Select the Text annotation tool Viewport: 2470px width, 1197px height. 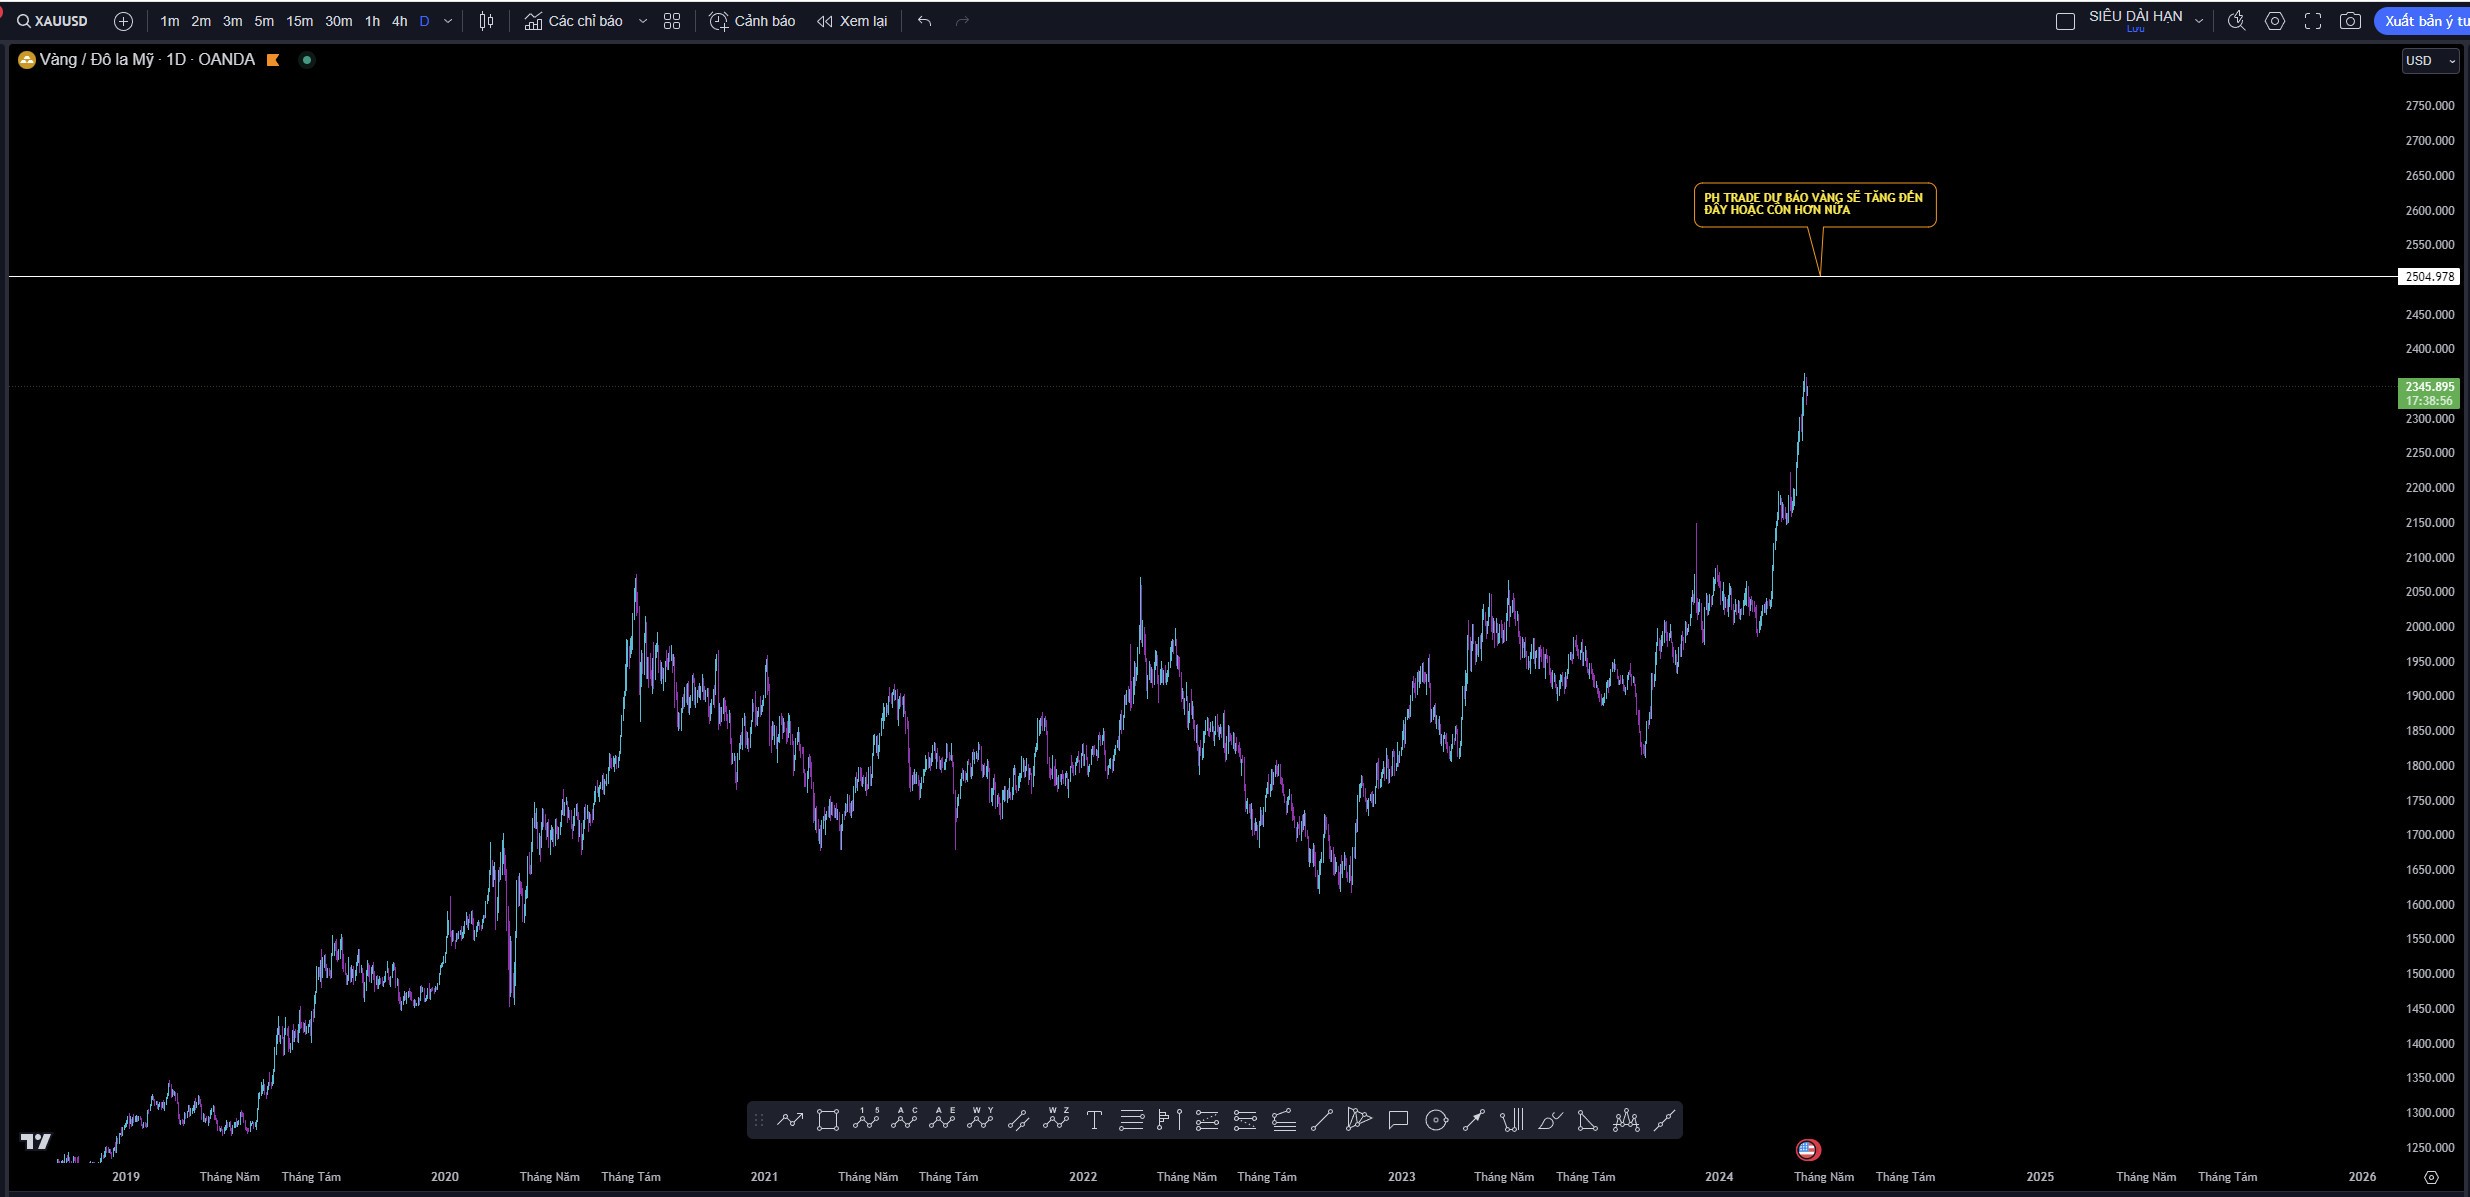(x=1093, y=1120)
